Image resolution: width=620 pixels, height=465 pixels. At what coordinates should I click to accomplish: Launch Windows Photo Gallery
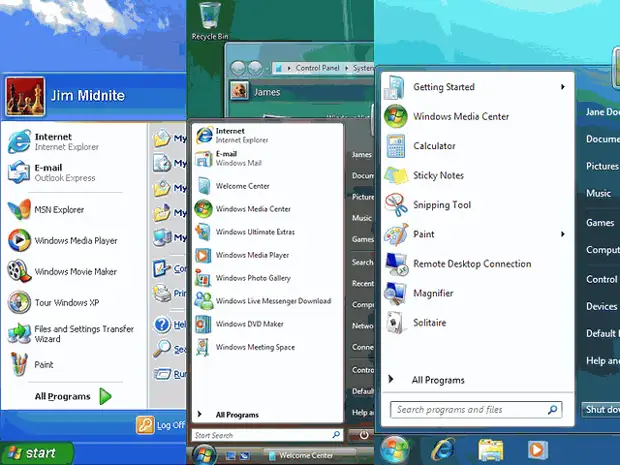point(252,278)
